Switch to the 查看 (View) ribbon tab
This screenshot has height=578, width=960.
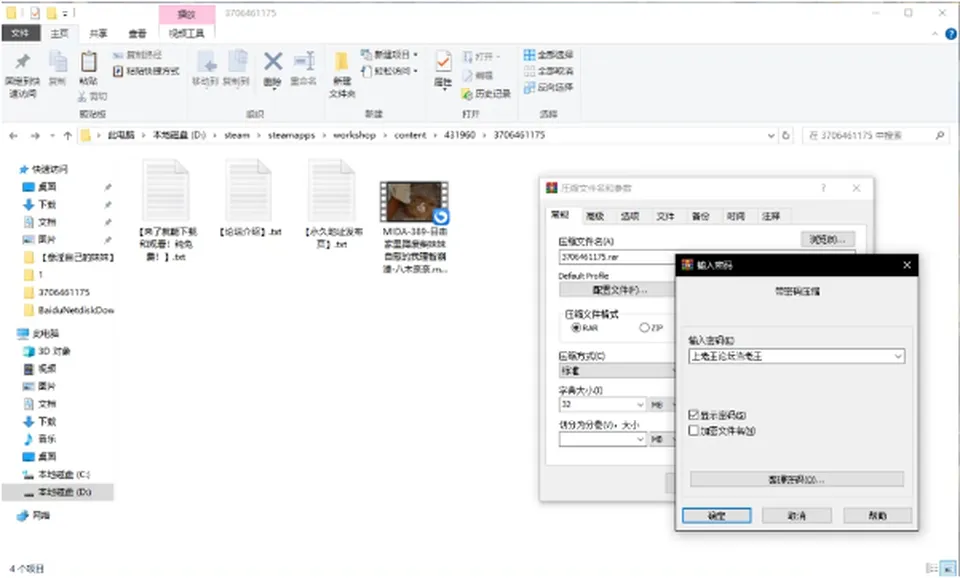click(x=137, y=34)
